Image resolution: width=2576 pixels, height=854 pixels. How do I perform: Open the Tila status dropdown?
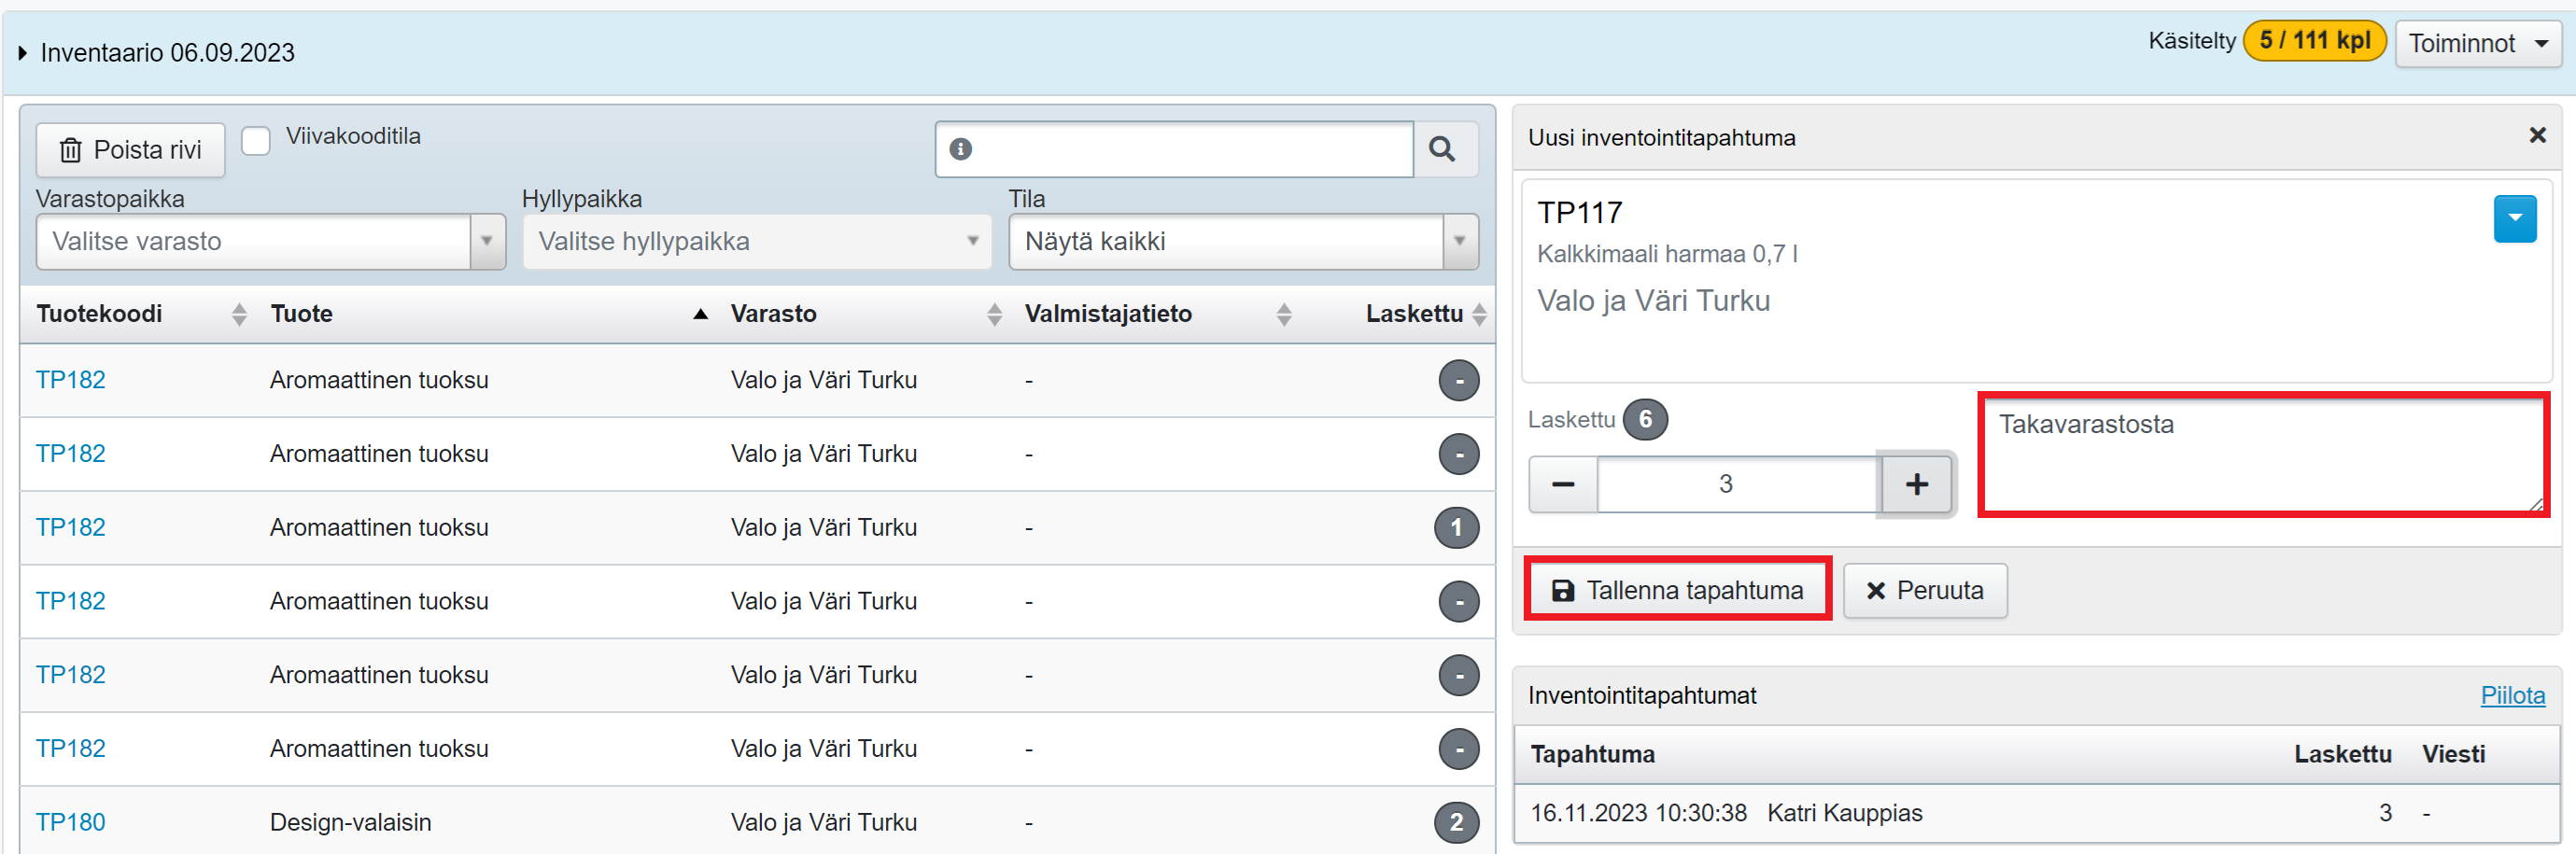click(1242, 242)
